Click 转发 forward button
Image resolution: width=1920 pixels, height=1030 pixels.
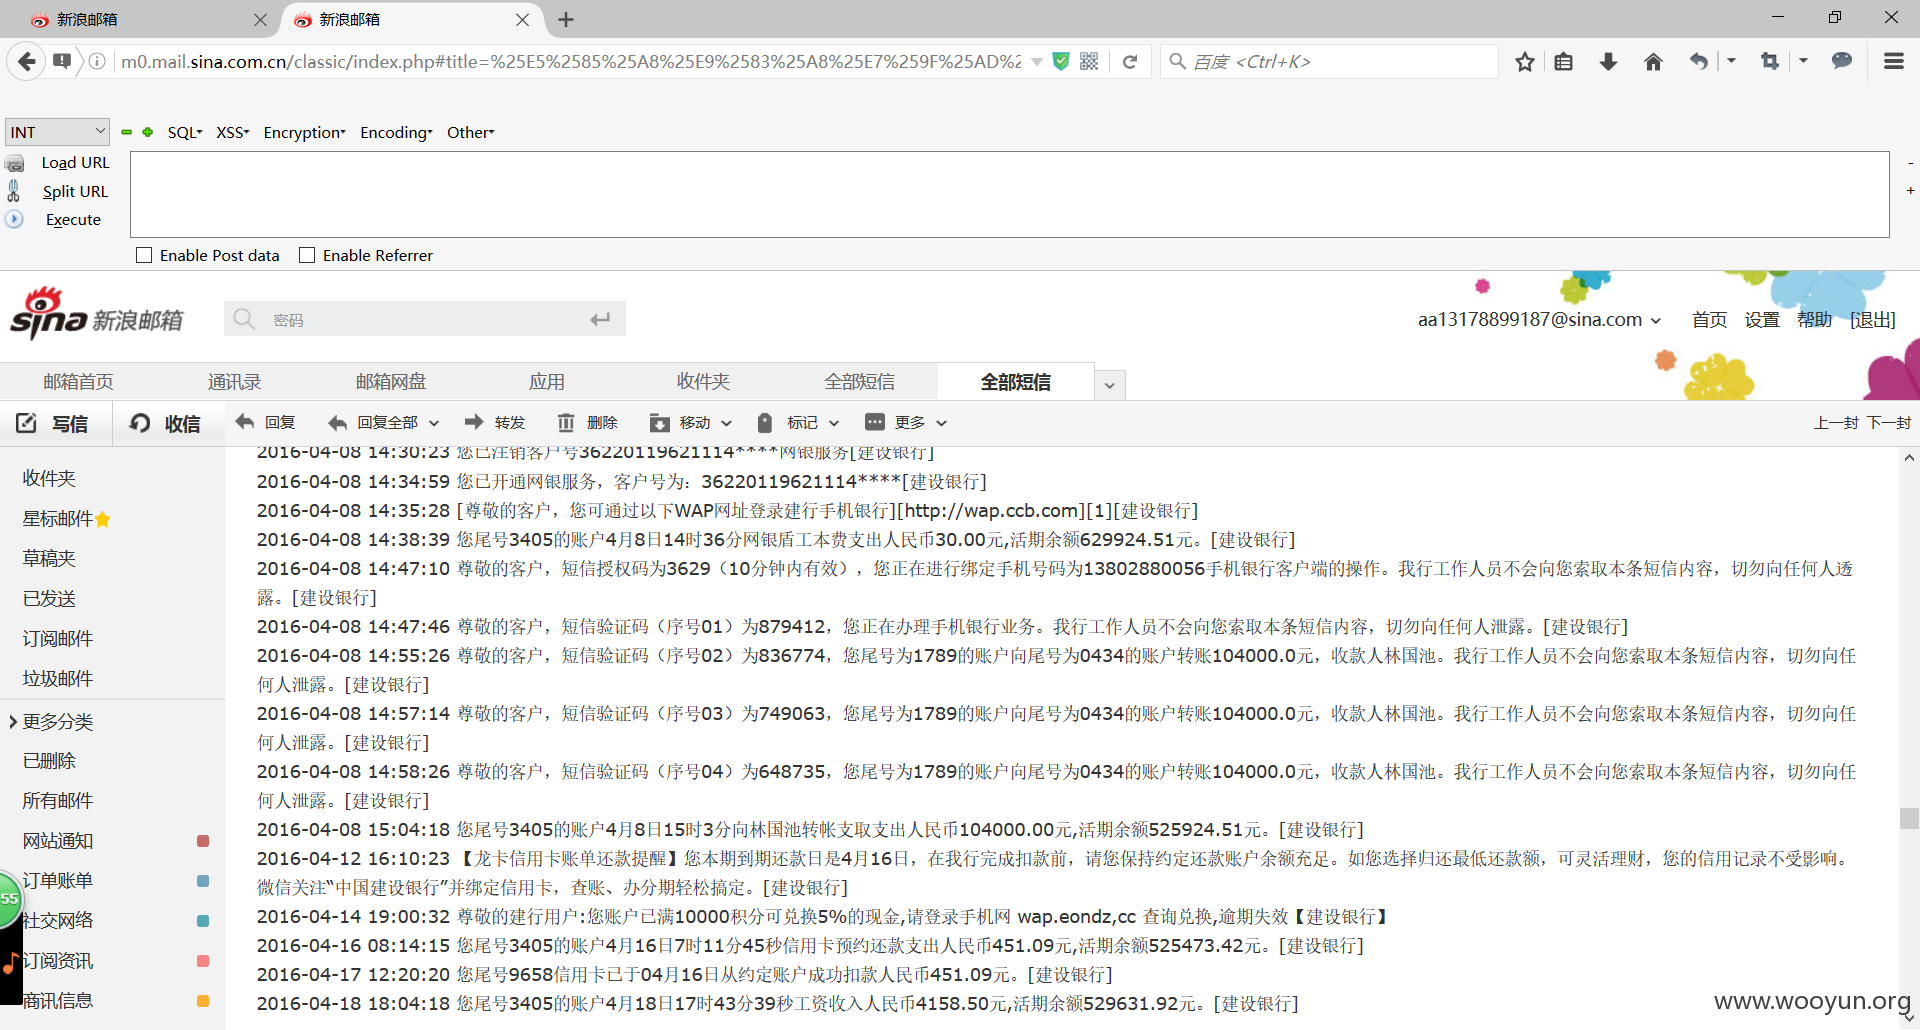496,423
